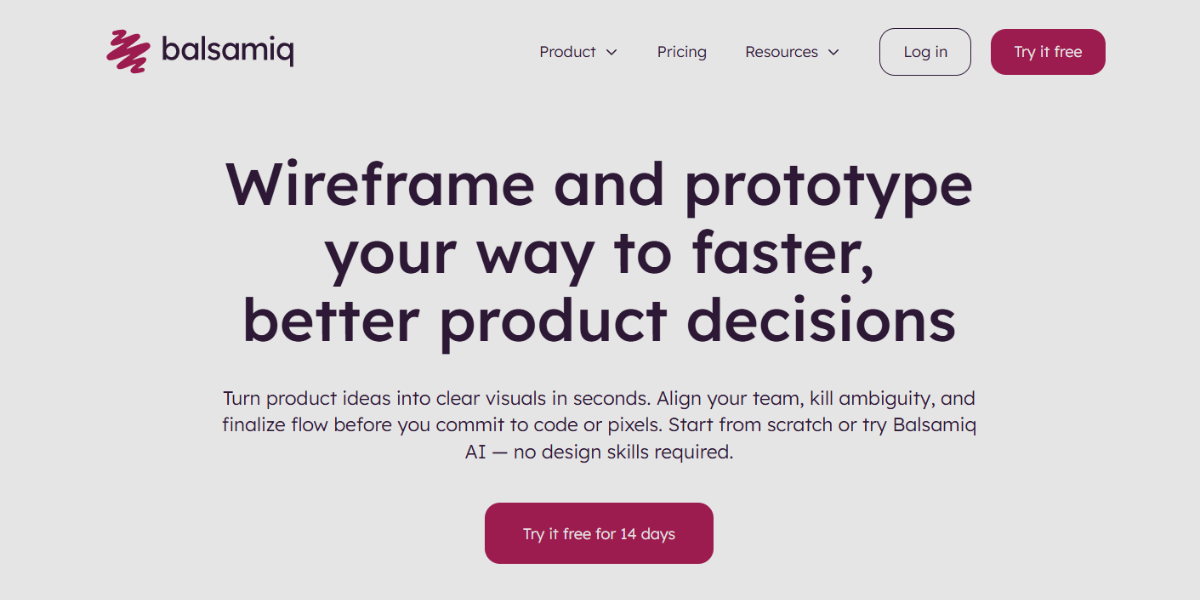
Task: Open the Resources menu
Action: tap(781, 52)
